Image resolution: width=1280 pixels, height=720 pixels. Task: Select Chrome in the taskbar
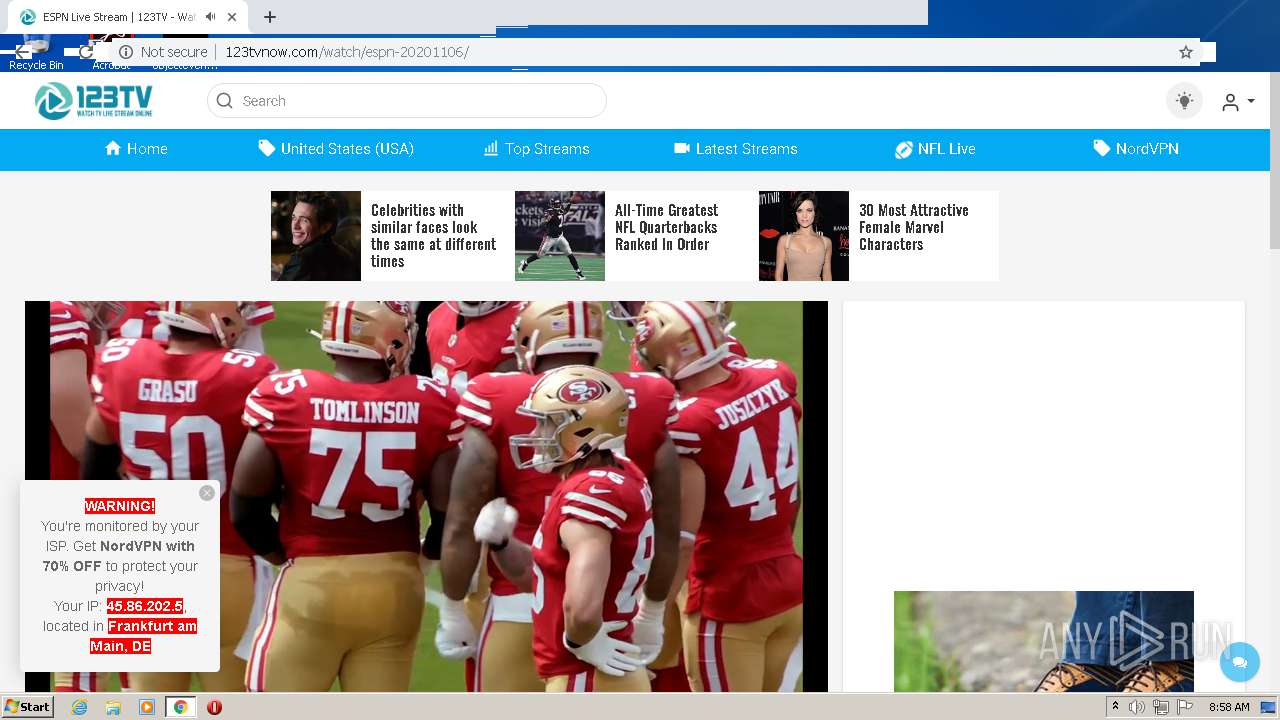(x=180, y=707)
